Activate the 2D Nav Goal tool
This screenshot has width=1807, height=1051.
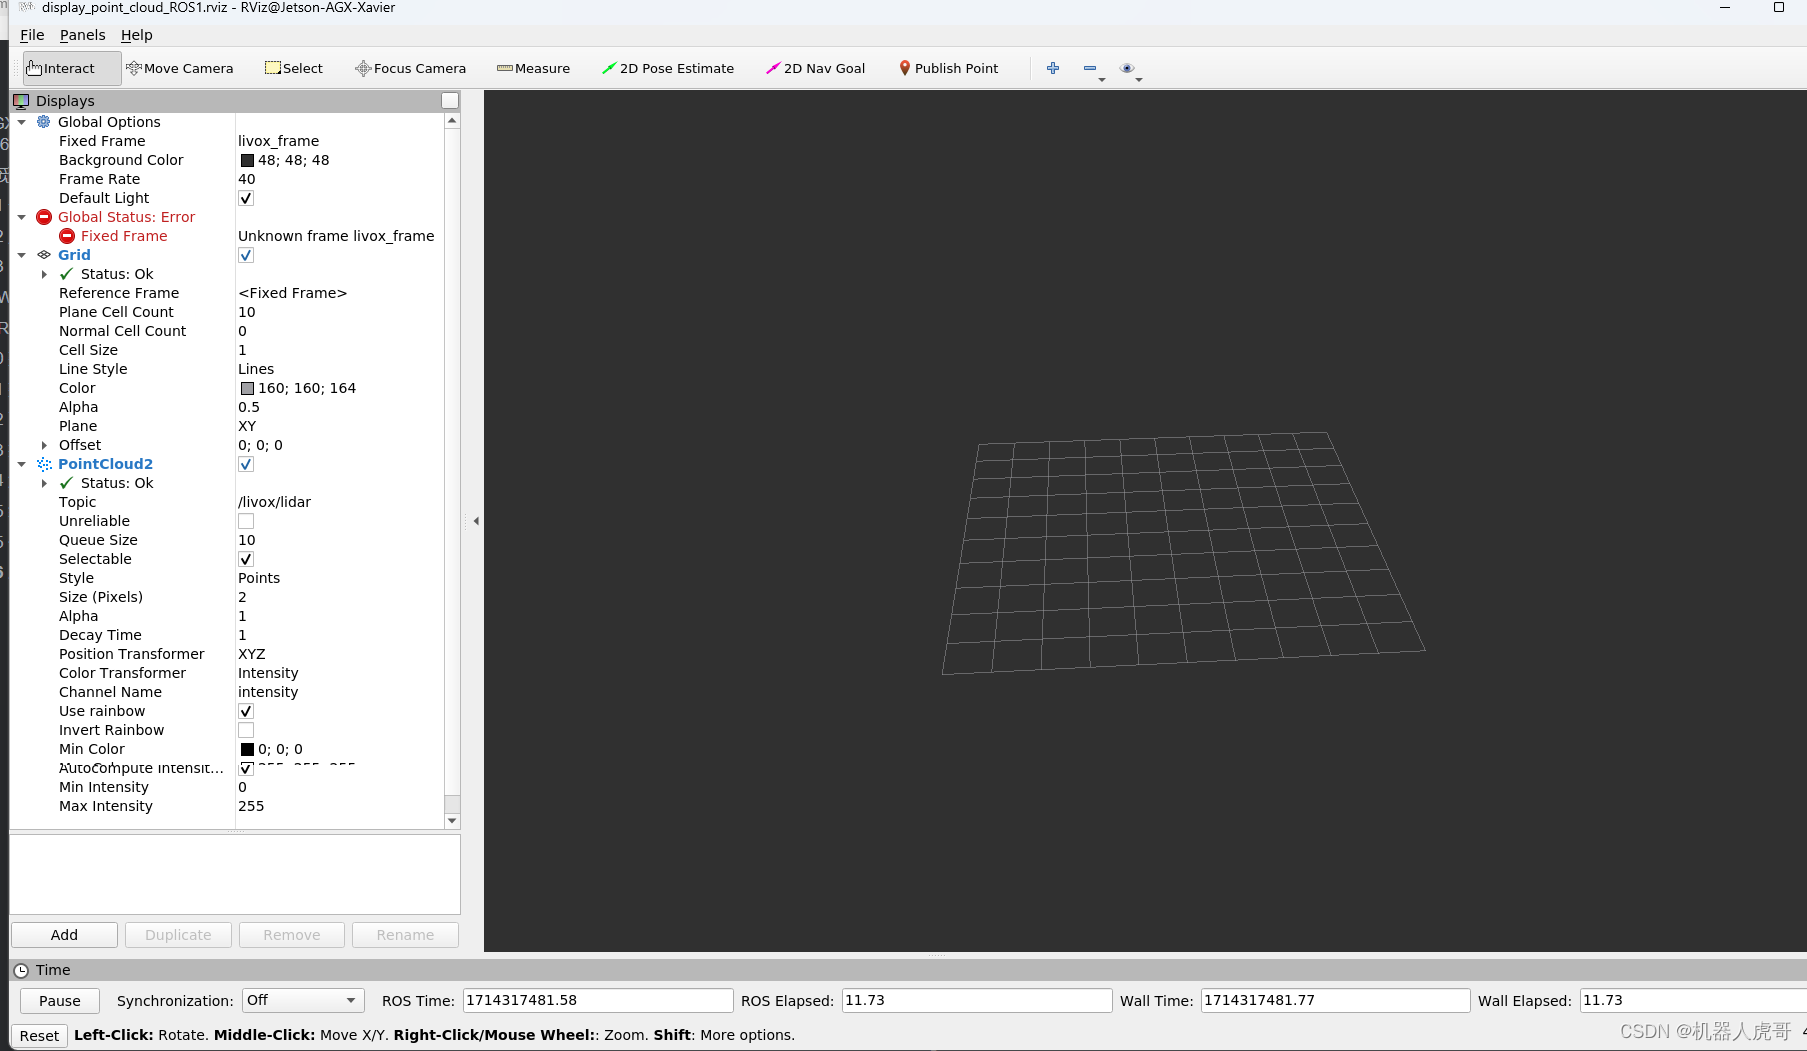(x=815, y=68)
